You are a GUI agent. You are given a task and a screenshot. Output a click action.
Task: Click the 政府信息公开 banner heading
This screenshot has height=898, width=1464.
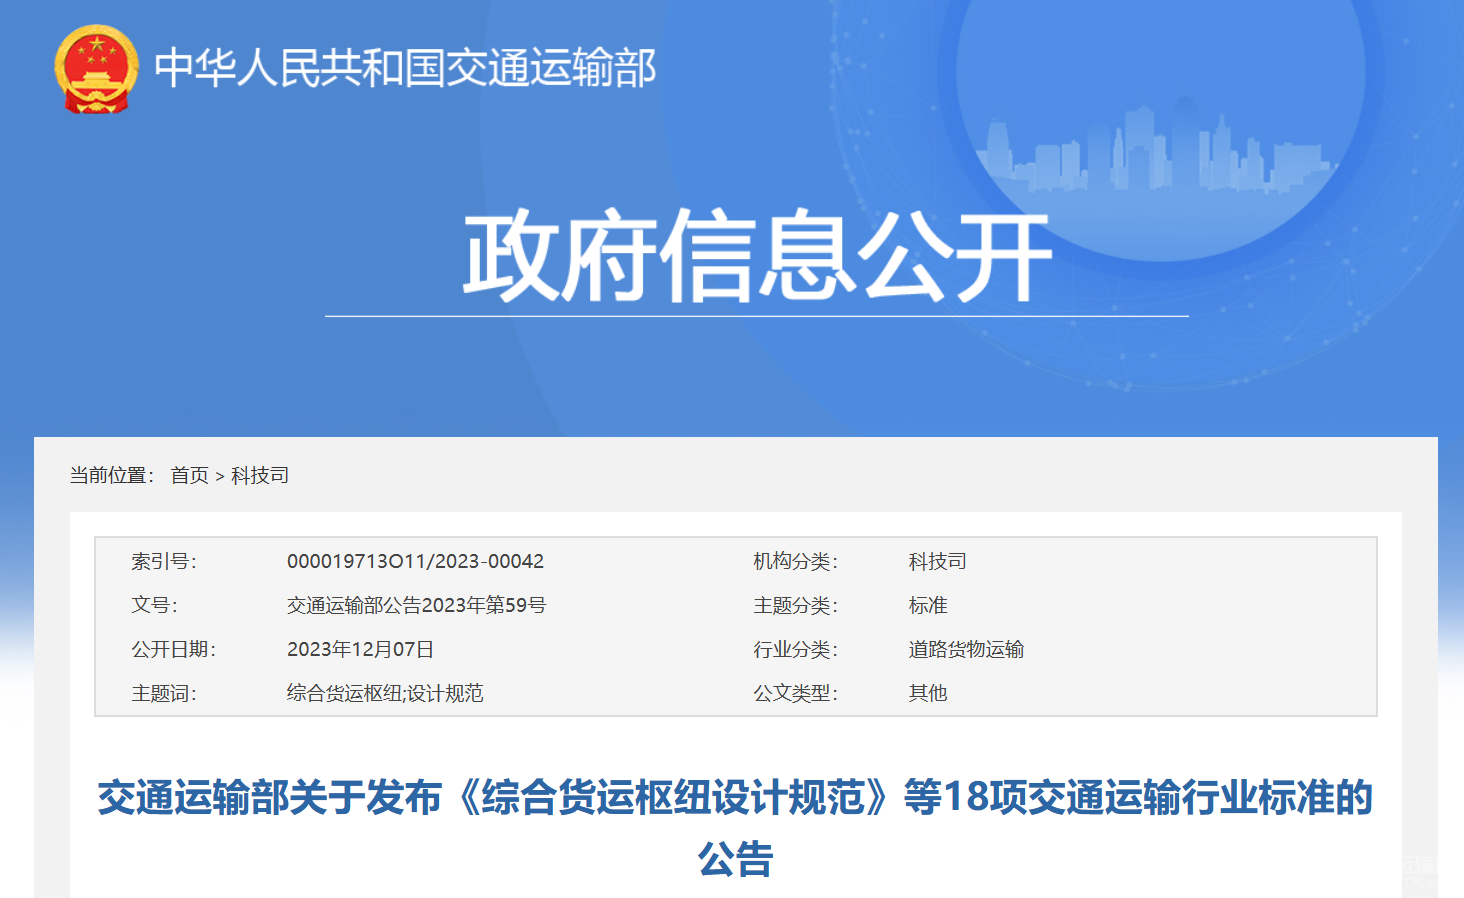click(757, 255)
